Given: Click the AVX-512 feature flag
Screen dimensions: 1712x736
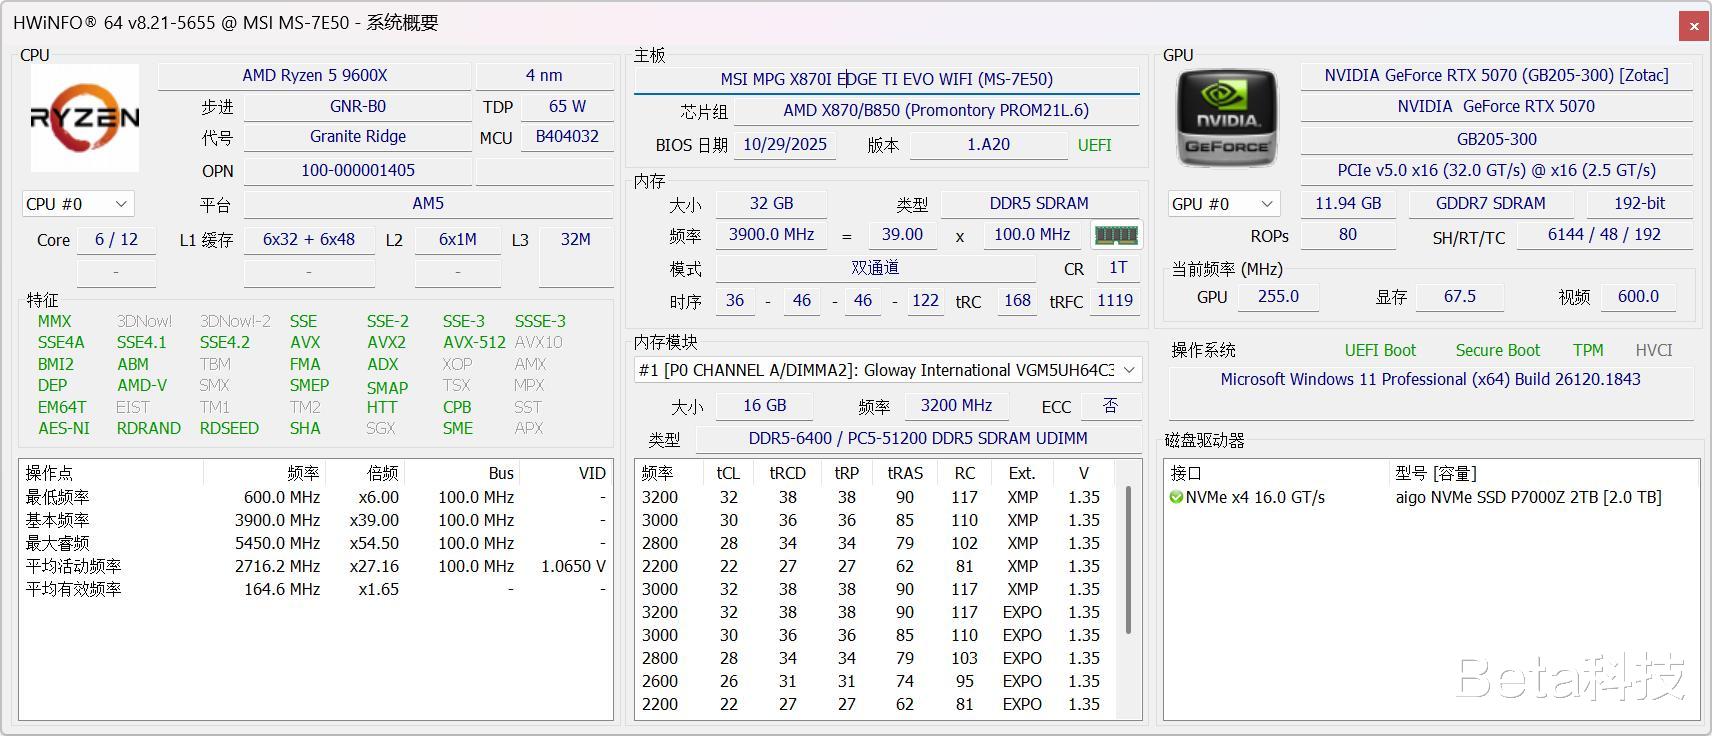Looking at the screenshot, I should pyautogui.click(x=474, y=342).
